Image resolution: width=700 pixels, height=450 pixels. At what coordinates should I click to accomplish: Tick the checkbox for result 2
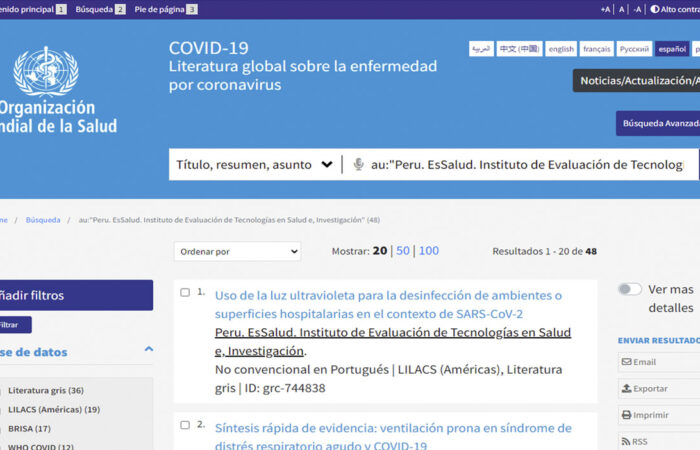coord(185,425)
